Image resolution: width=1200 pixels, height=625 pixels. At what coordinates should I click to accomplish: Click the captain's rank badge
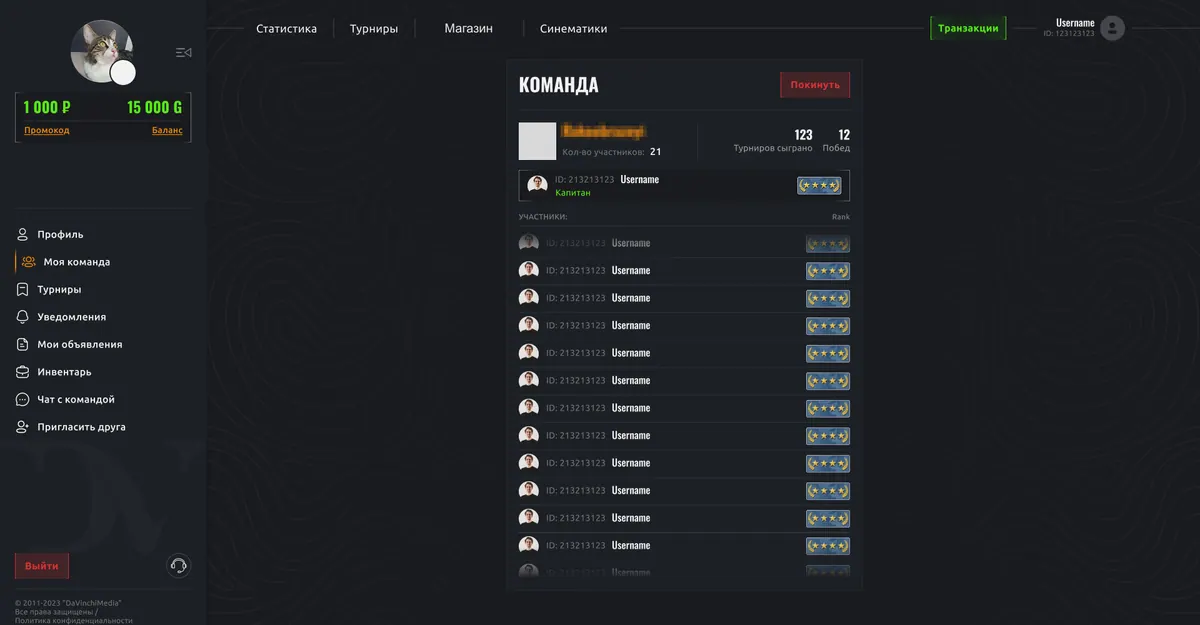tap(819, 186)
